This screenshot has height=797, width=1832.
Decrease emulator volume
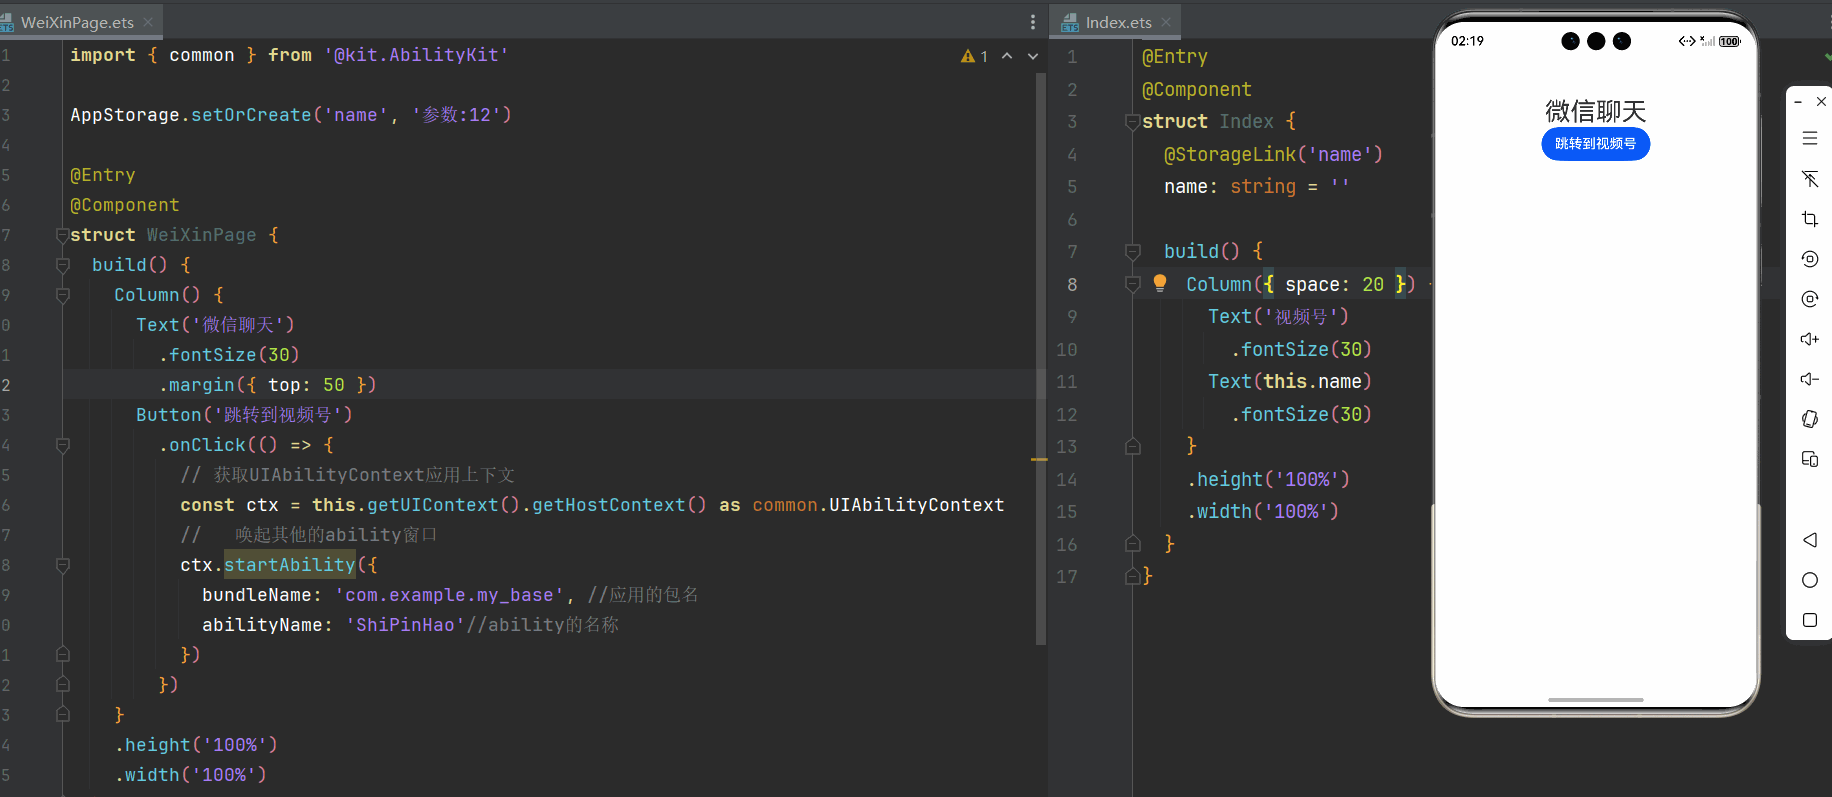click(1809, 379)
